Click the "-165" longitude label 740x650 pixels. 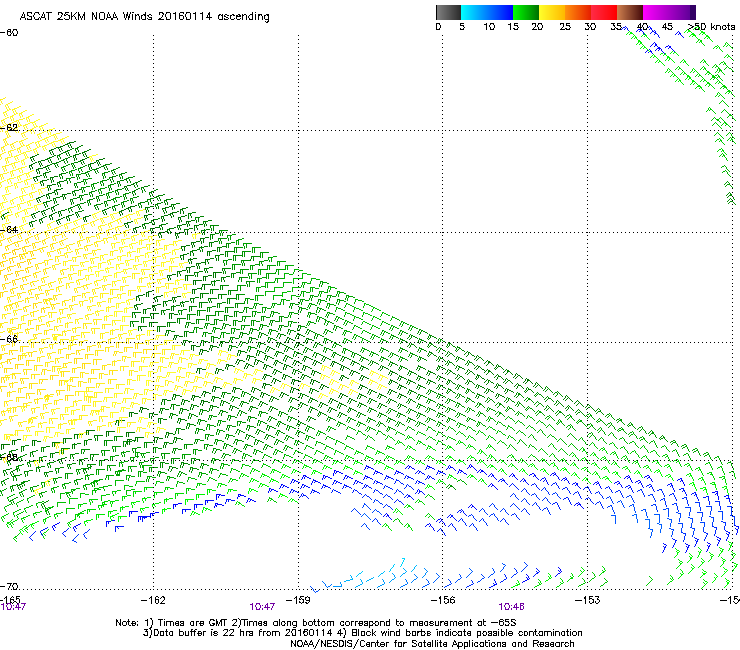[10, 600]
